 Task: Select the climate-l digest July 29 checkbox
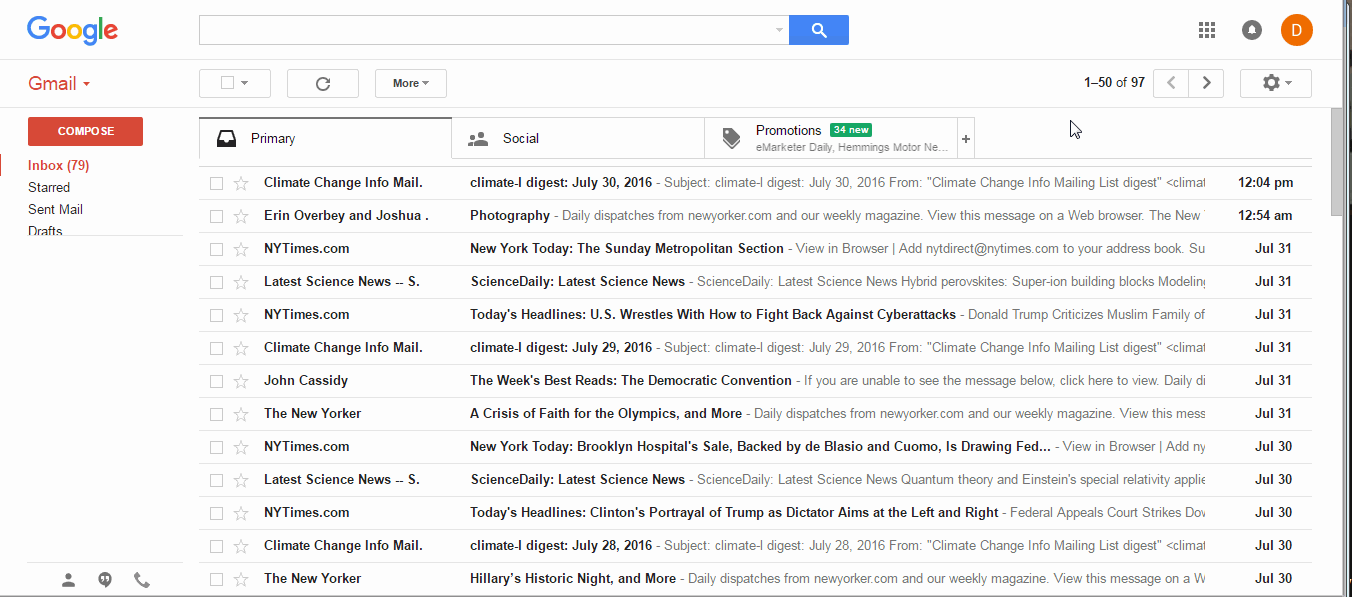pos(216,348)
